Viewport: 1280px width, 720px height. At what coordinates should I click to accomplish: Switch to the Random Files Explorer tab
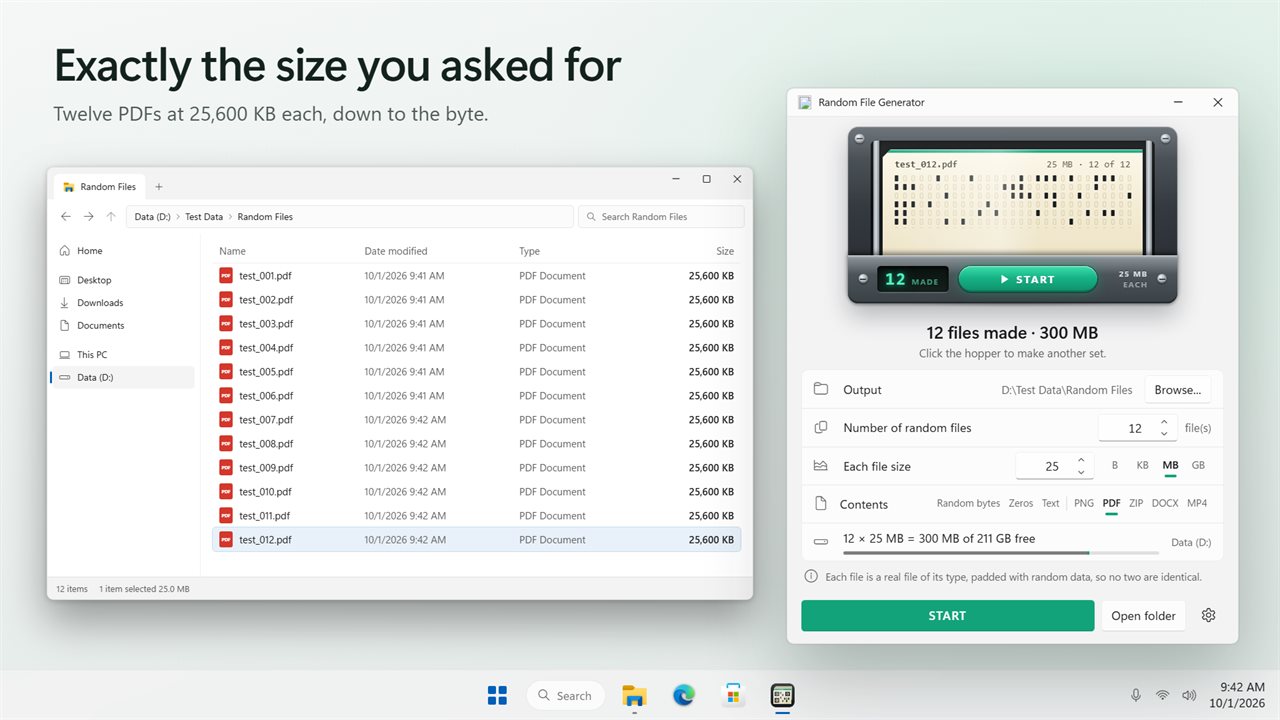[x=100, y=187]
